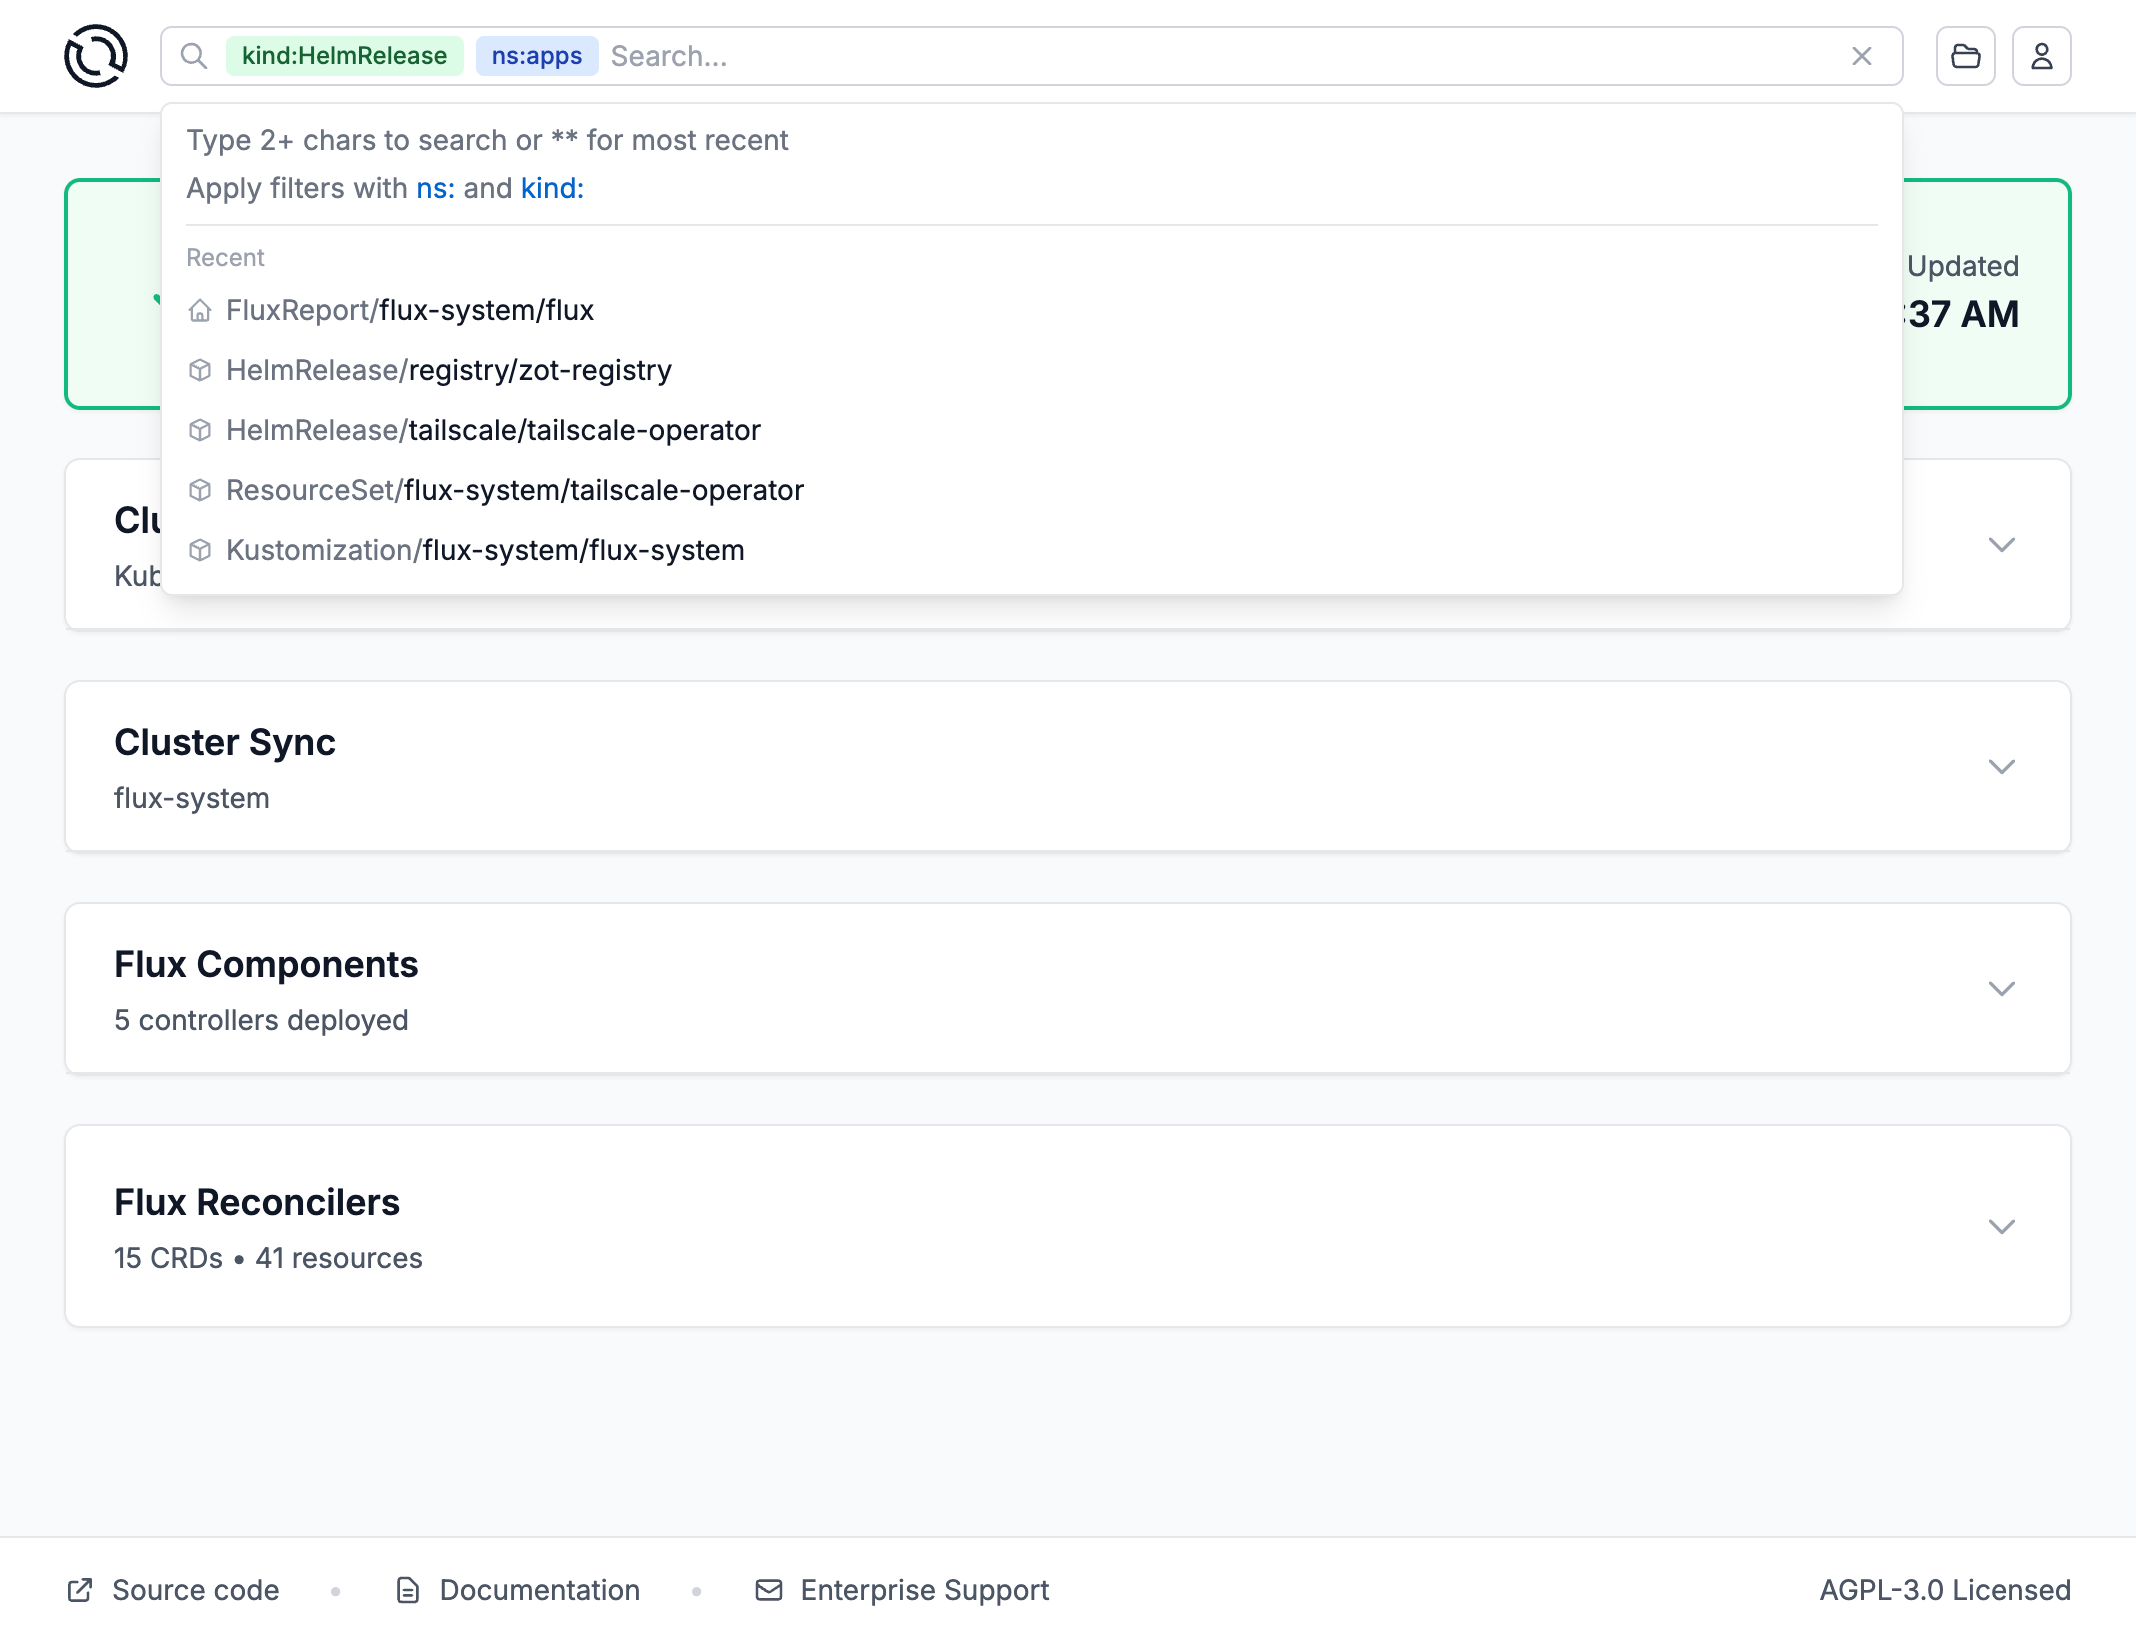
Task: Click the Flux logo icon
Action: [x=96, y=56]
